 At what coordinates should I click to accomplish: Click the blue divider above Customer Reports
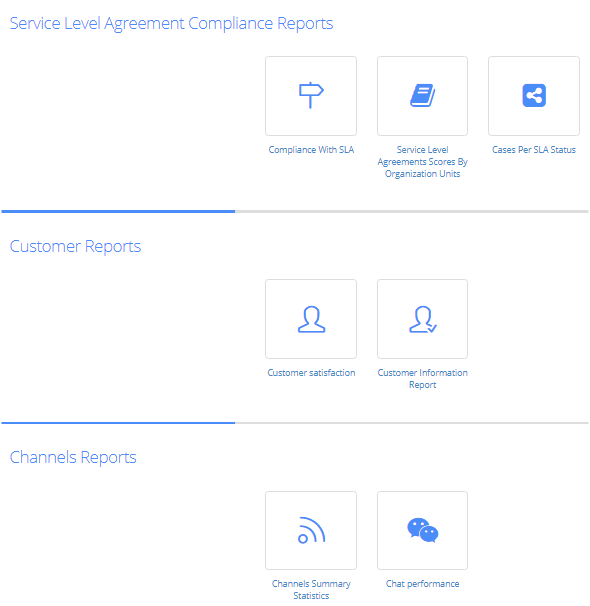[118, 211]
